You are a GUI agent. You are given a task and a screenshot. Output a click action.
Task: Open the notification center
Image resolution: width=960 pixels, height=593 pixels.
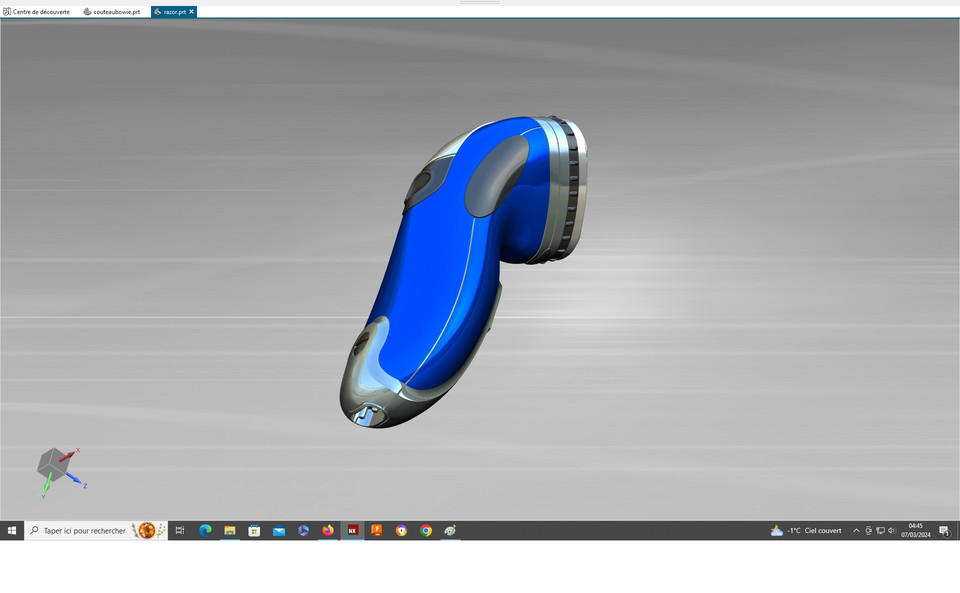click(x=944, y=530)
